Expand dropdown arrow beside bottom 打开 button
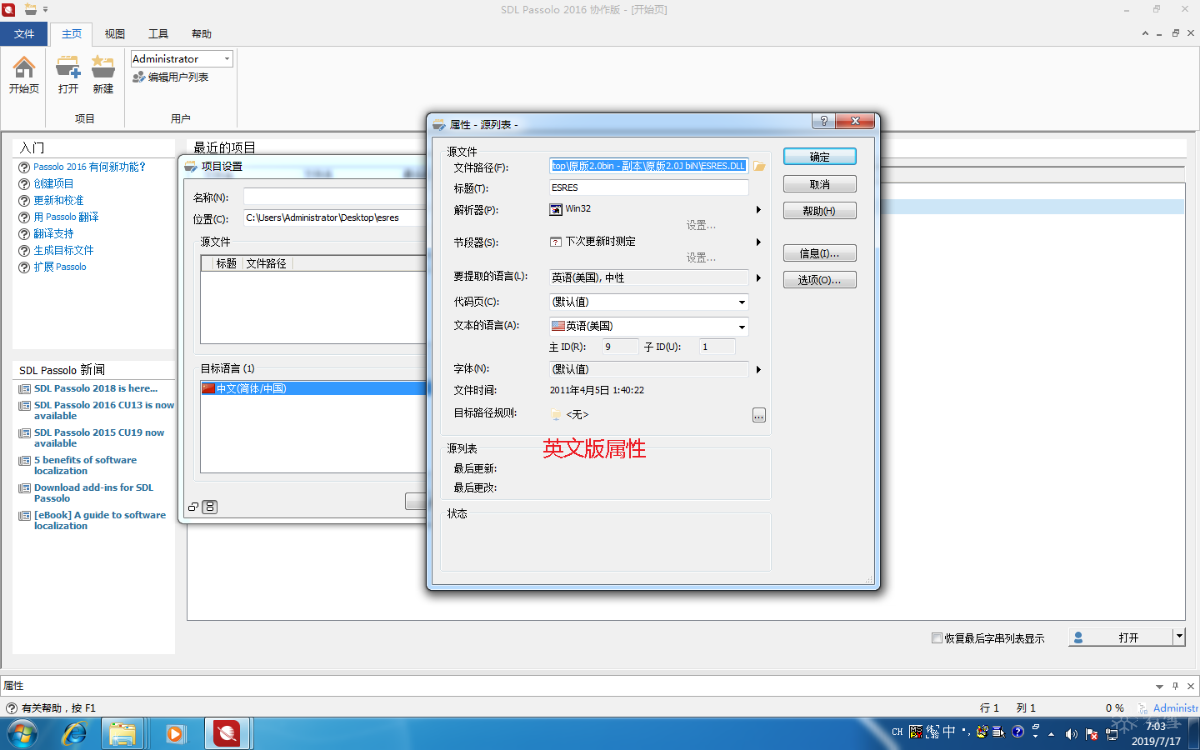This screenshot has width=1200, height=750. 1179,637
